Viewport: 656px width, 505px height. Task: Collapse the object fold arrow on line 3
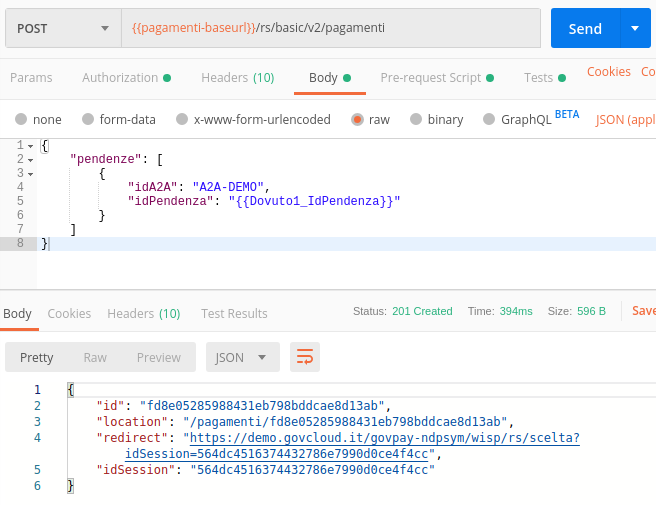[x=31, y=174]
